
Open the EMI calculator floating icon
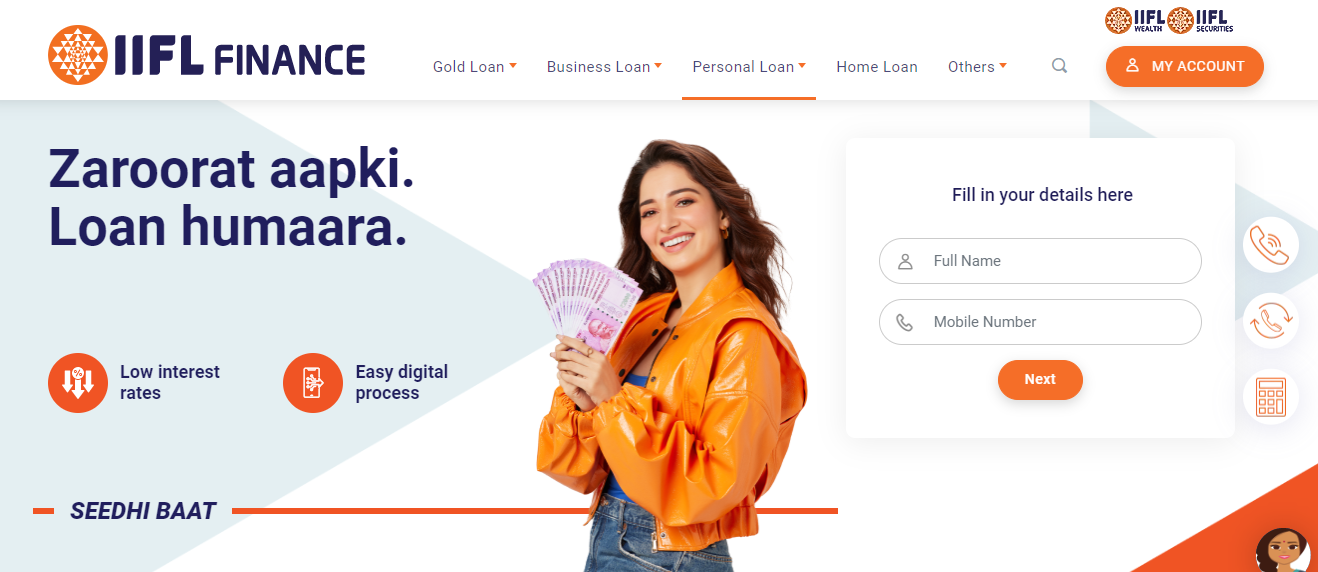tap(1271, 397)
